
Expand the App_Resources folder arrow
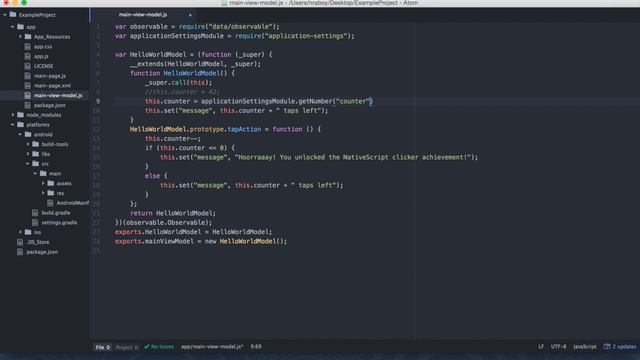[x=20, y=37]
